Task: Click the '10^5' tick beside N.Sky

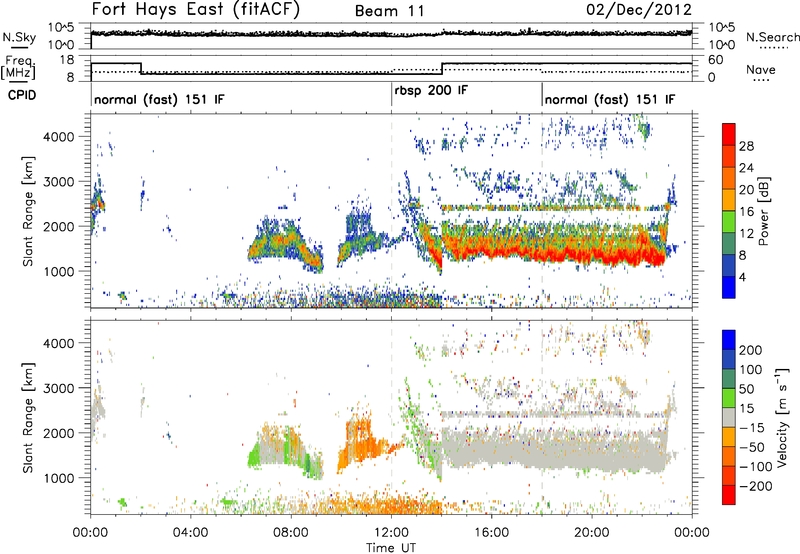Action: (x=61, y=28)
